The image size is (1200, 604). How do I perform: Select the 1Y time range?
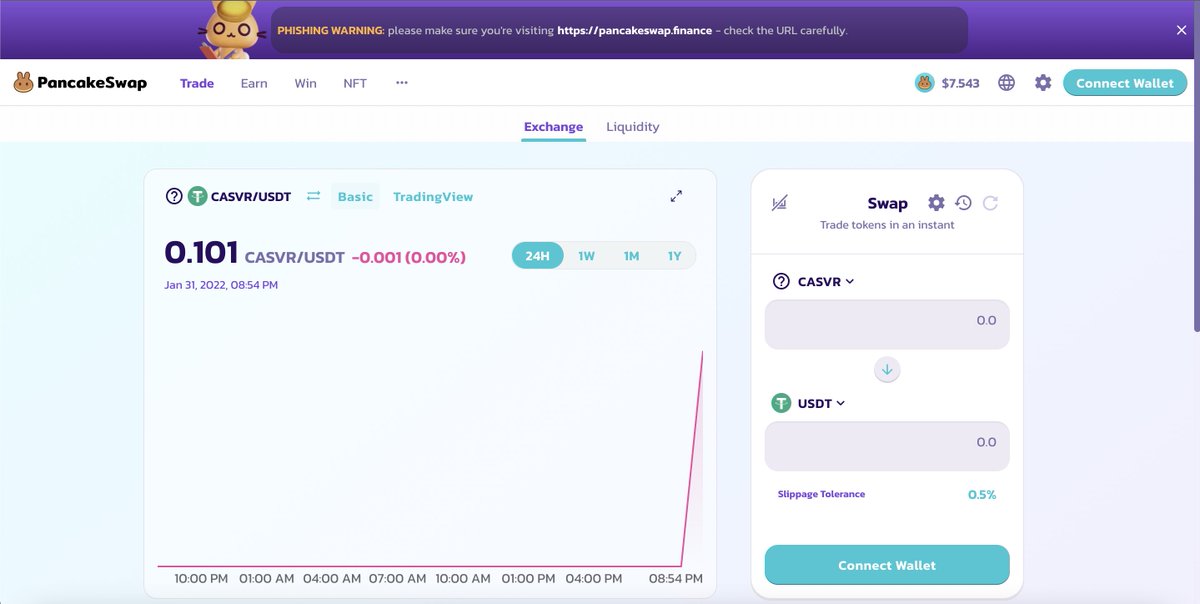(675, 256)
